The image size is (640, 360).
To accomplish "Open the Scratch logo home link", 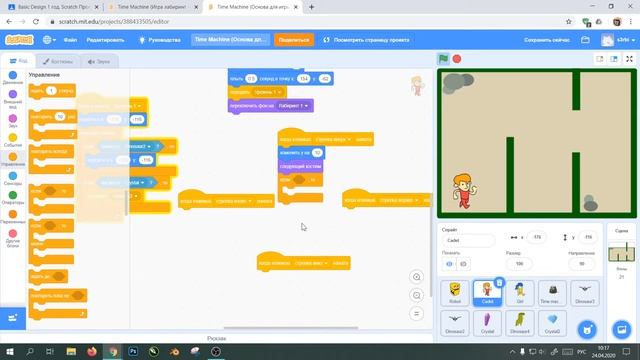I will [x=19, y=40].
